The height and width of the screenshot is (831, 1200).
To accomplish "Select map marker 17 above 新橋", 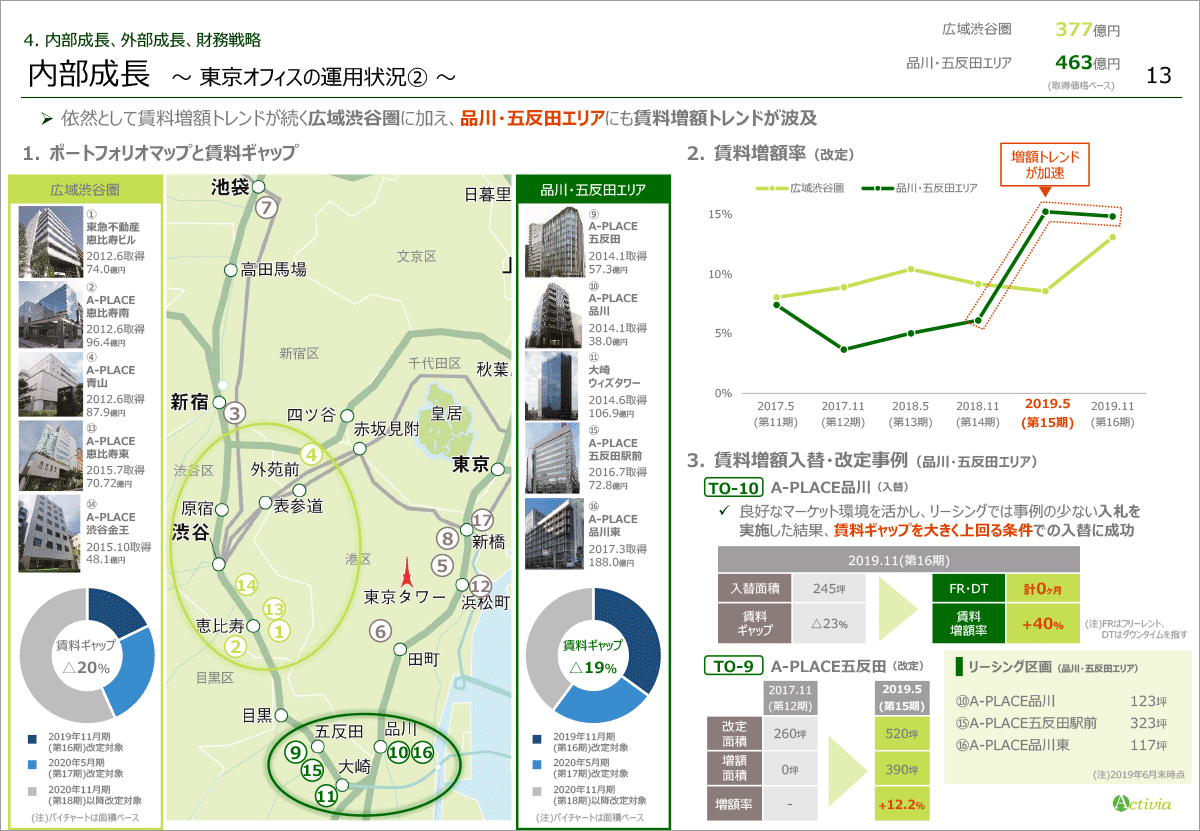I will [482, 520].
